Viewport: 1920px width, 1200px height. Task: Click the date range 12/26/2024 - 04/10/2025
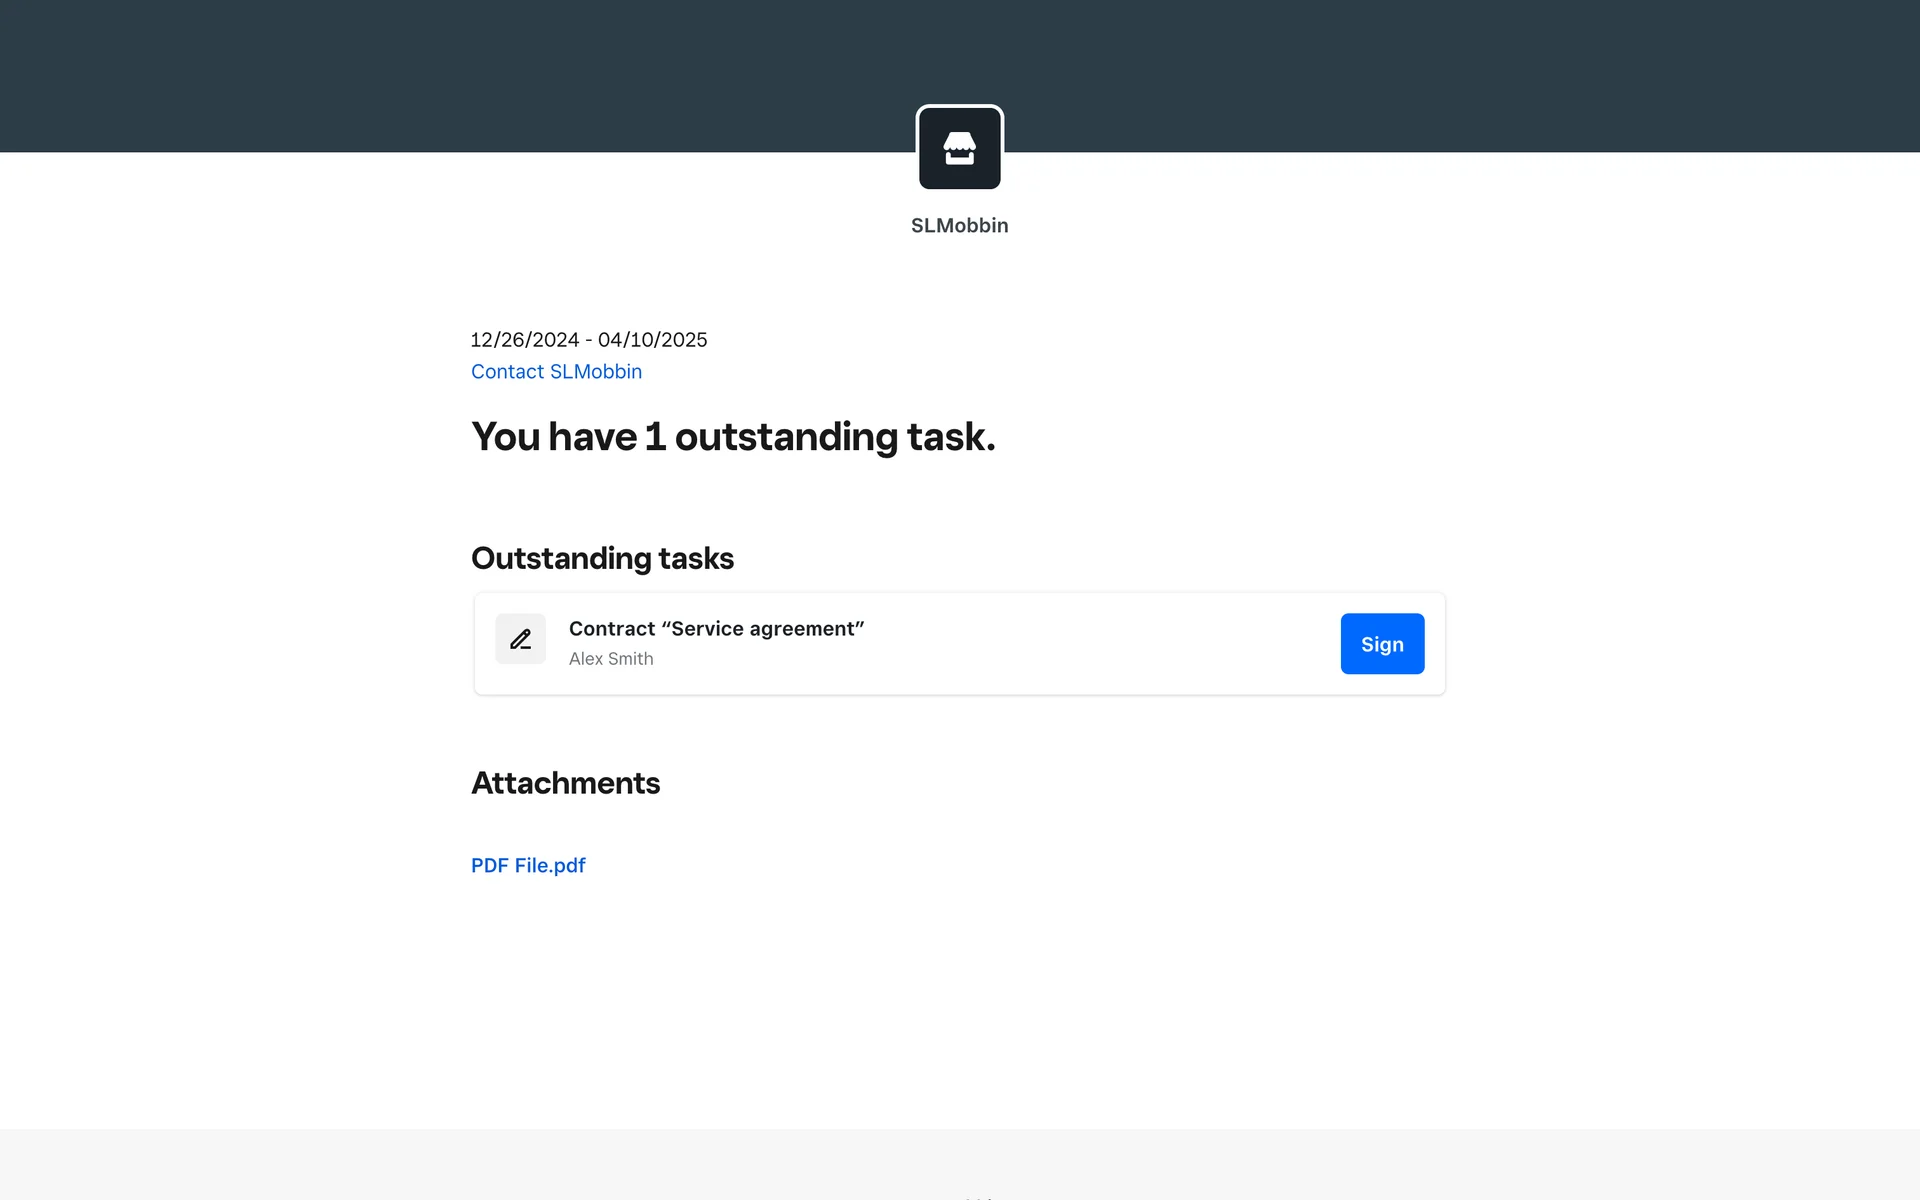coord(588,340)
